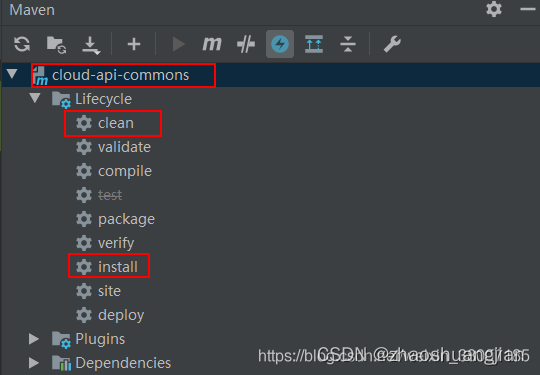This screenshot has height=375, width=540.
Task: Expand the Dependencies folder arrow
Action: (34, 363)
